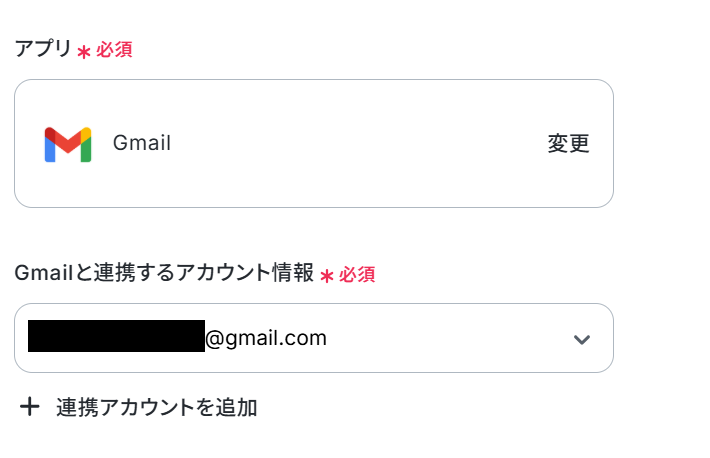Viewport: 710px width, 458px height.
Task: Click the Gmail envelope logo icon
Action: 68,145
